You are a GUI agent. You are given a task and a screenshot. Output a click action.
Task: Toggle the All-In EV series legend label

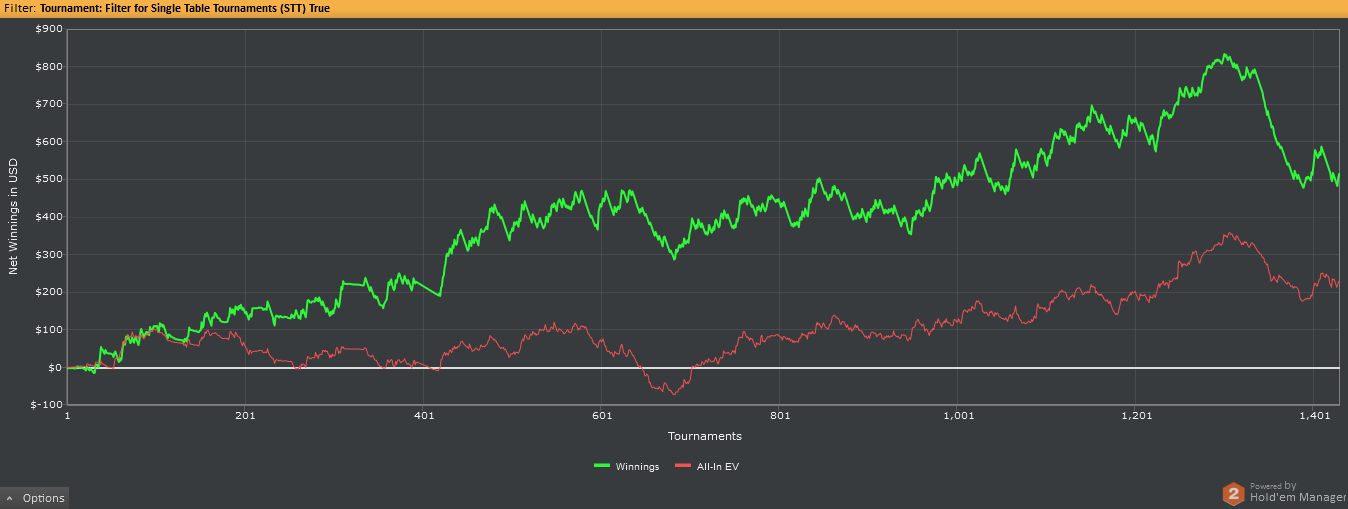coord(718,466)
